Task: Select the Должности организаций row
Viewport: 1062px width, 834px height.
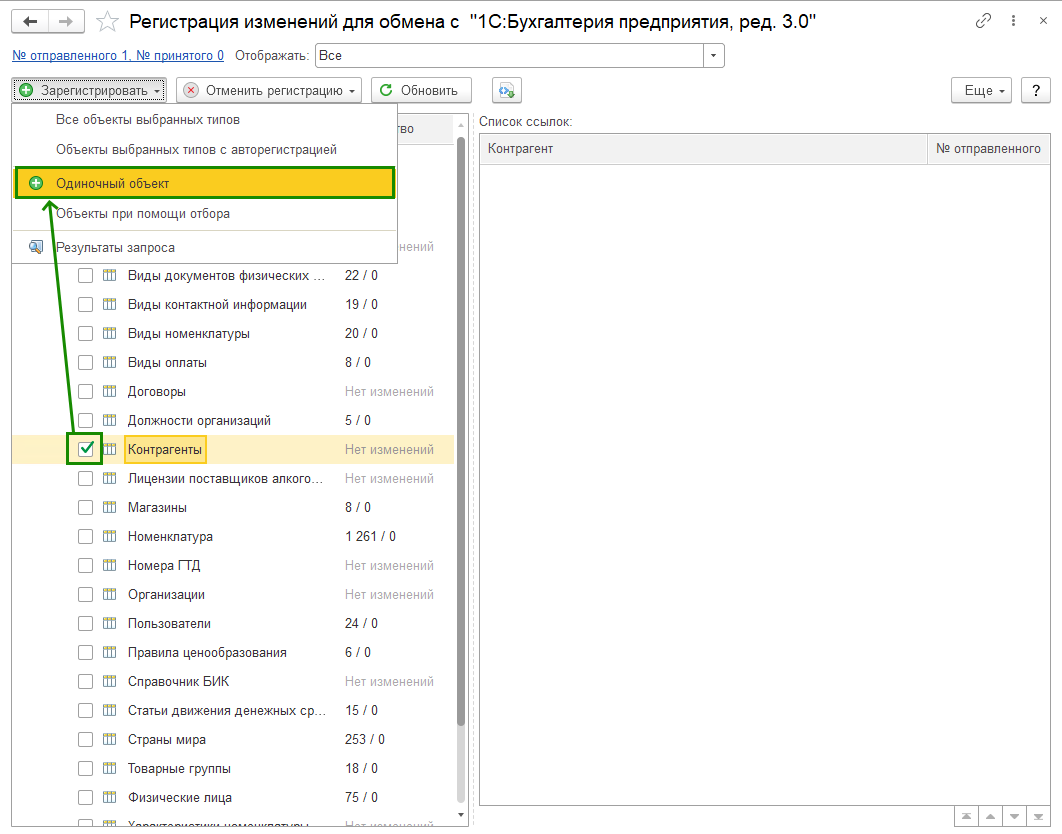Action: (233, 420)
